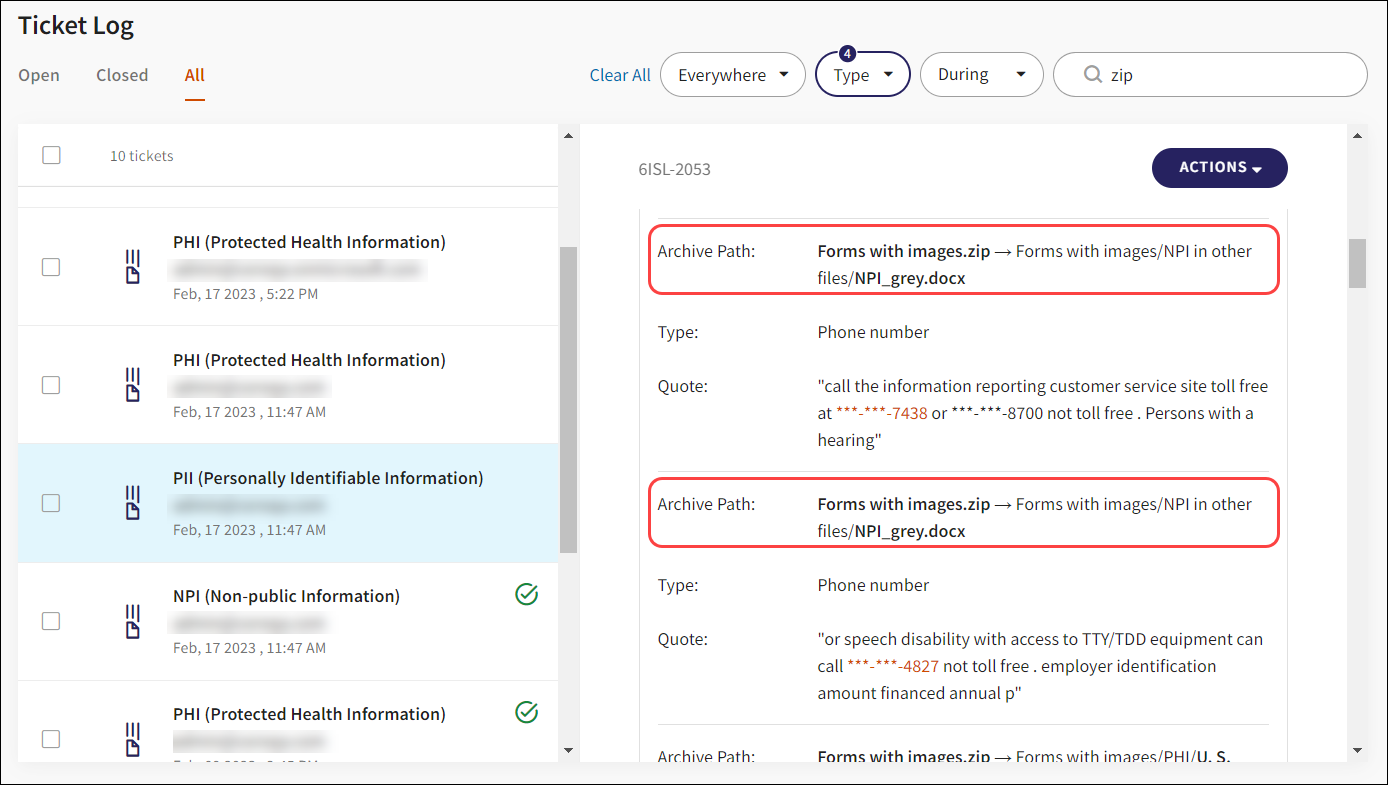Click the green checkmark on the last PHI ticket
This screenshot has width=1388, height=785.
(x=526, y=712)
